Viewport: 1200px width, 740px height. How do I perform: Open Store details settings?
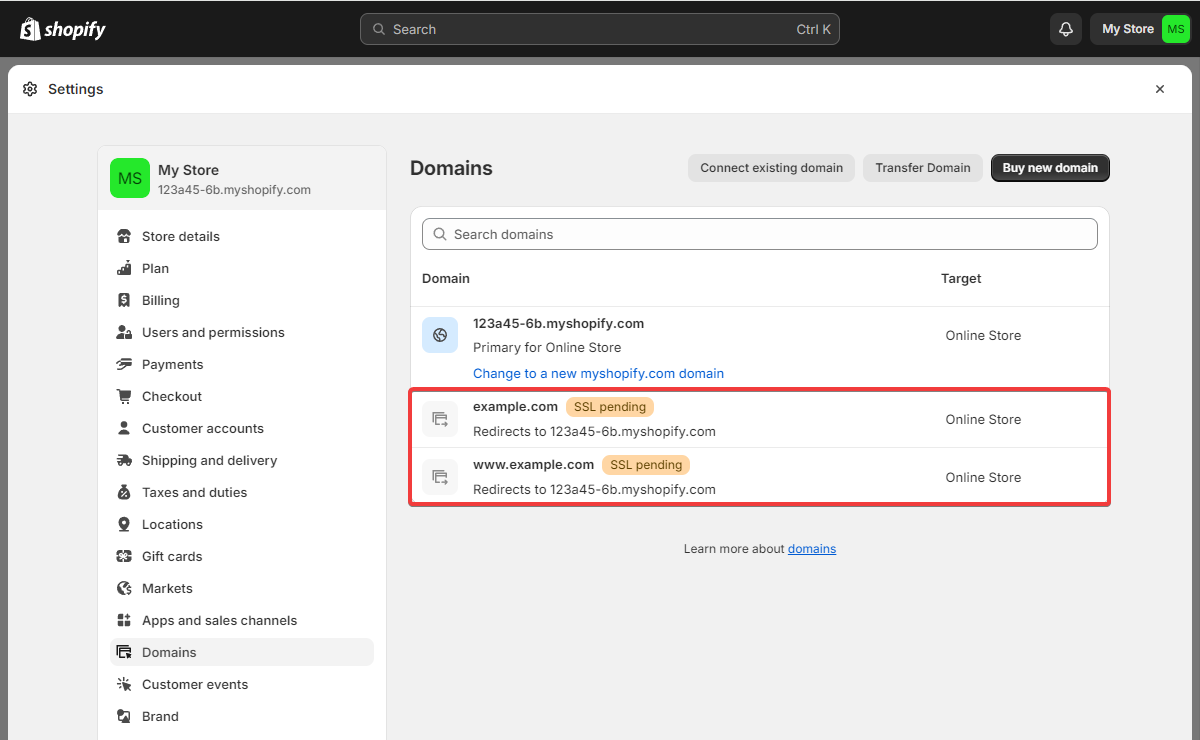180,236
